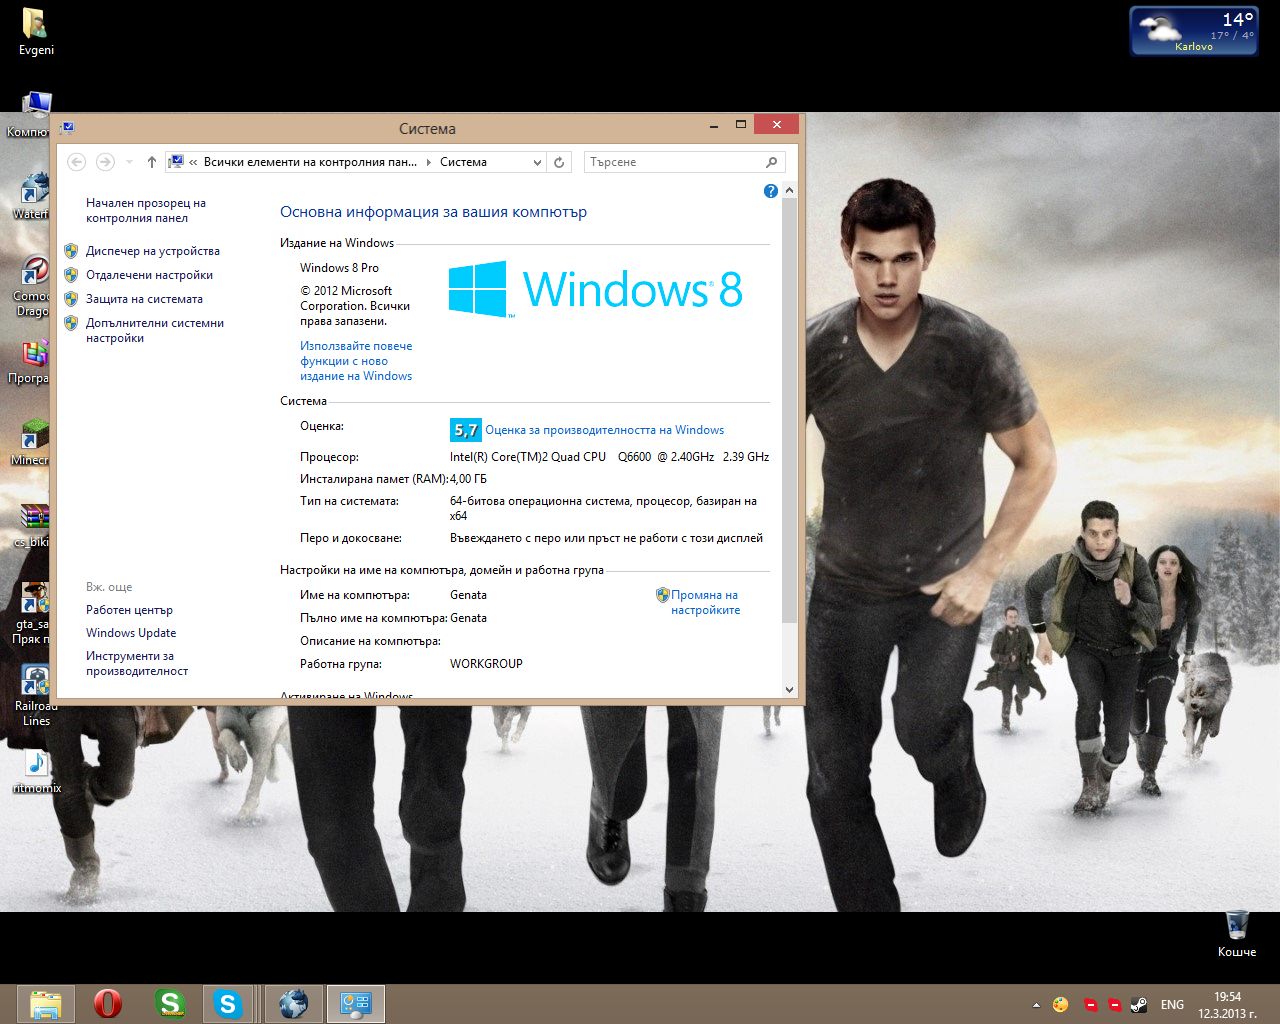The width and height of the screenshot is (1280, 1024).
Task: Click the Система window title icon
Action: click(x=67, y=128)
